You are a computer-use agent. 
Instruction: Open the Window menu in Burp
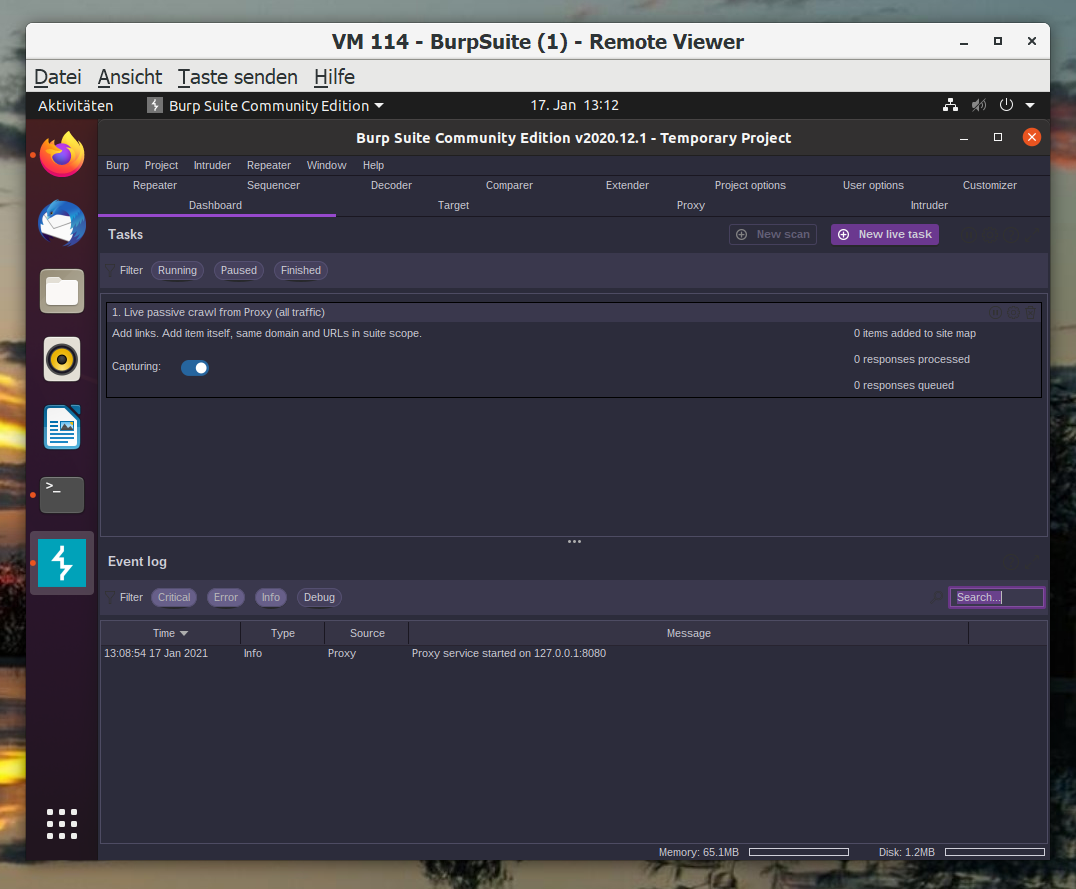click(x=326, y=165)
